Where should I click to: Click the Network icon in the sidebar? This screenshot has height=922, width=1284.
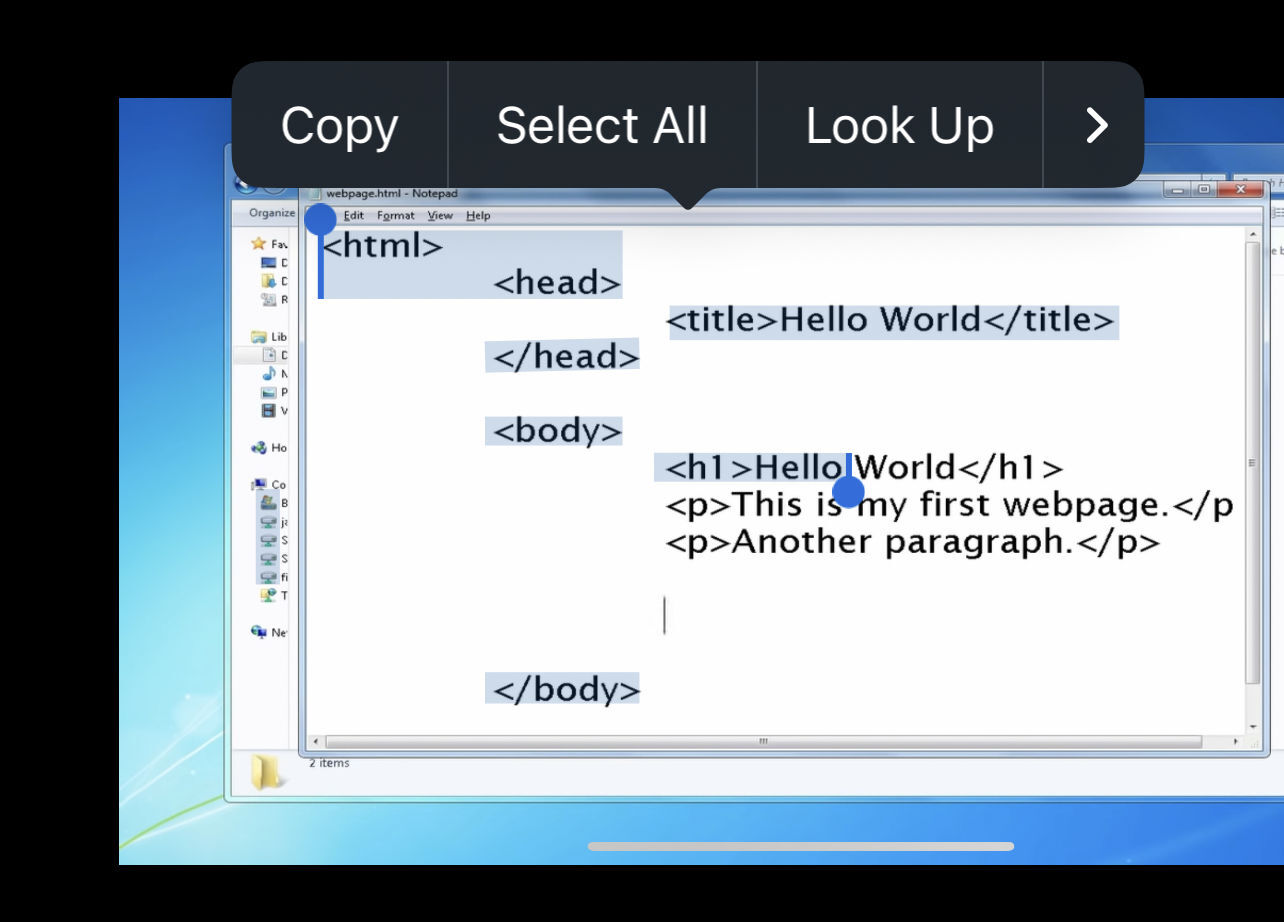[259, 632]
